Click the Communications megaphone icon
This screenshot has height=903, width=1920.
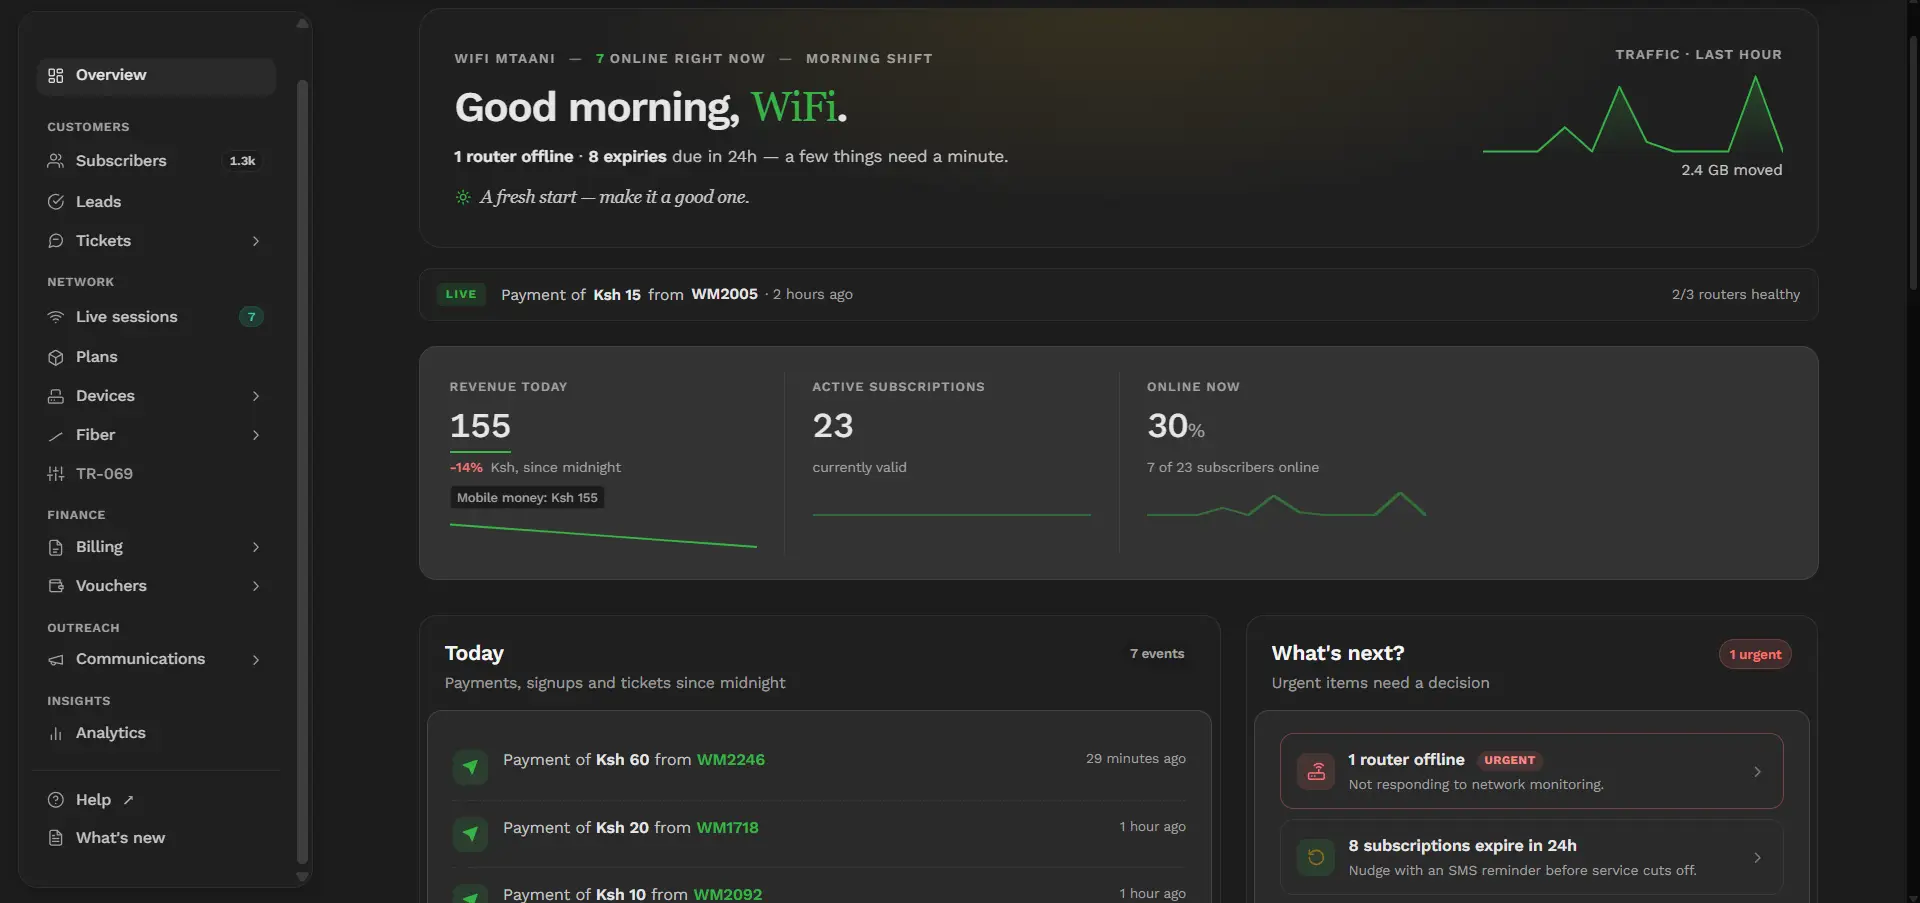coord(56,659)
